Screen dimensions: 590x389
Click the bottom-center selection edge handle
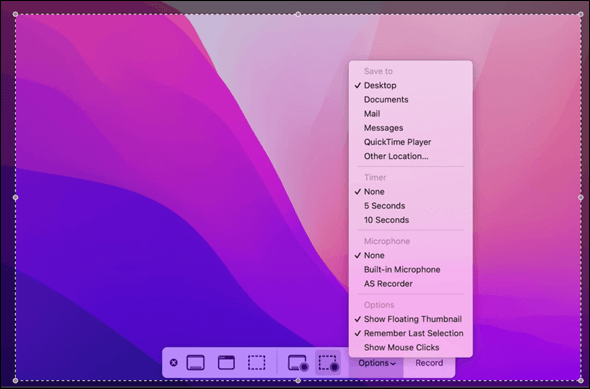(298, 381)
